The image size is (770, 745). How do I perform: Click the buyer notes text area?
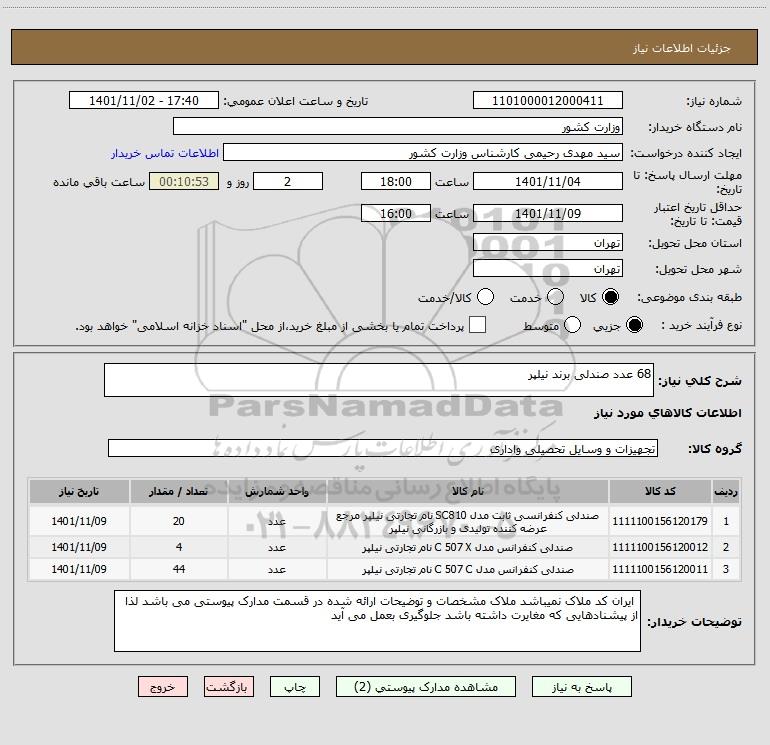pyautogui.click(x=377, y=621)
